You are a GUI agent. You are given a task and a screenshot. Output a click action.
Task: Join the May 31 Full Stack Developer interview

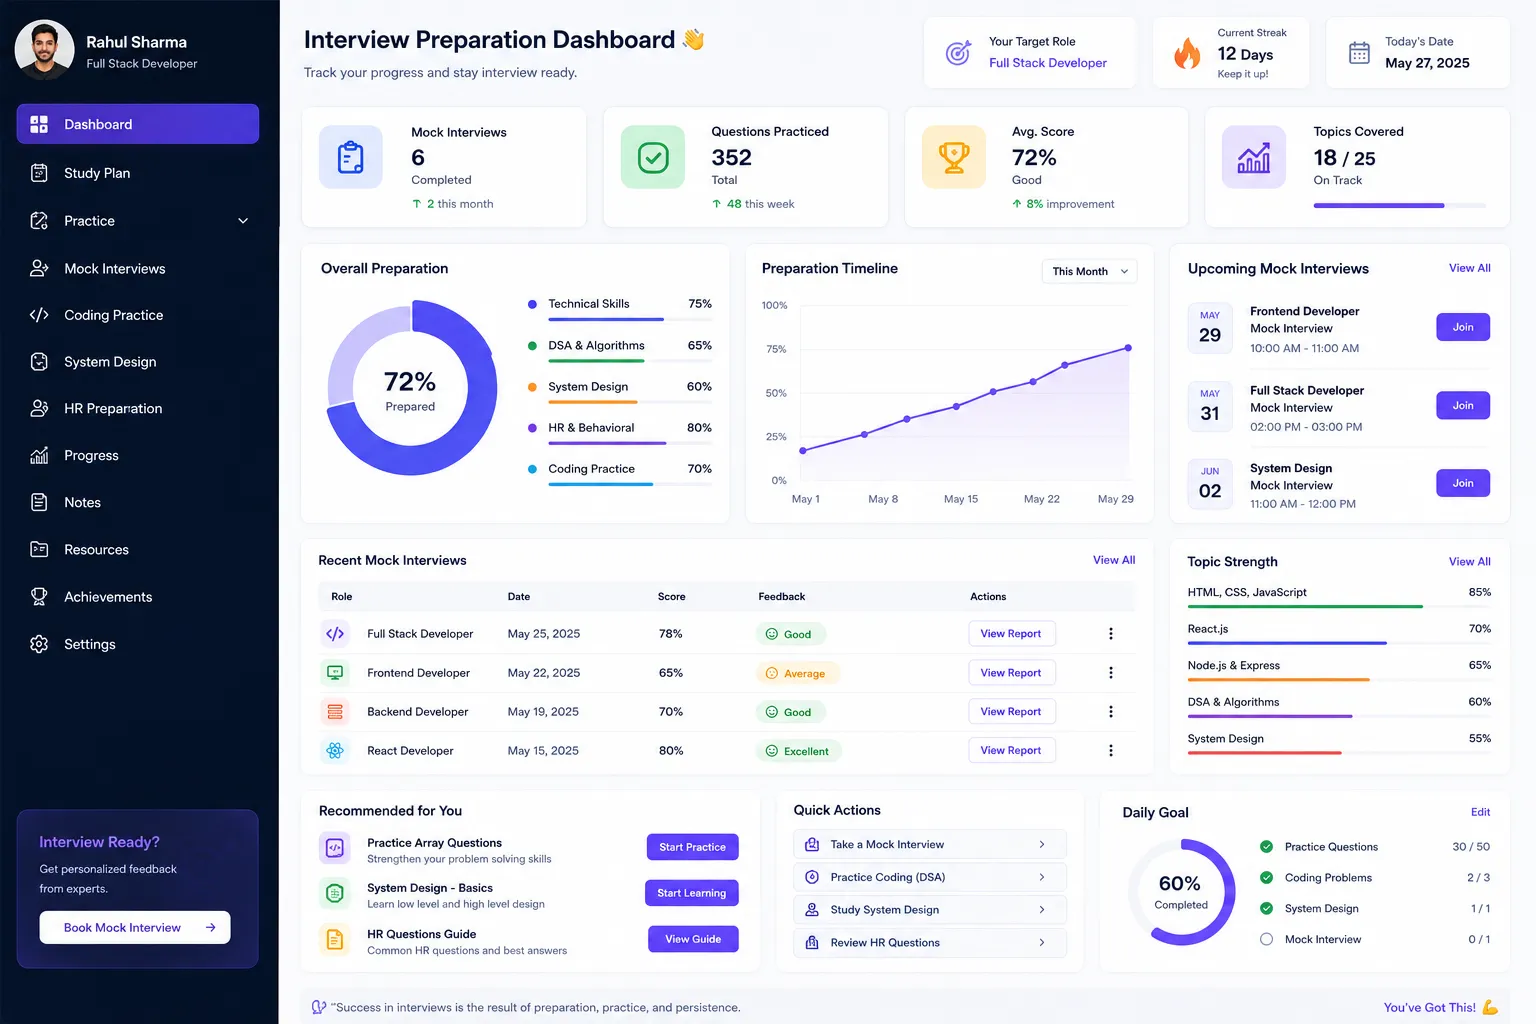(1463, 405)
